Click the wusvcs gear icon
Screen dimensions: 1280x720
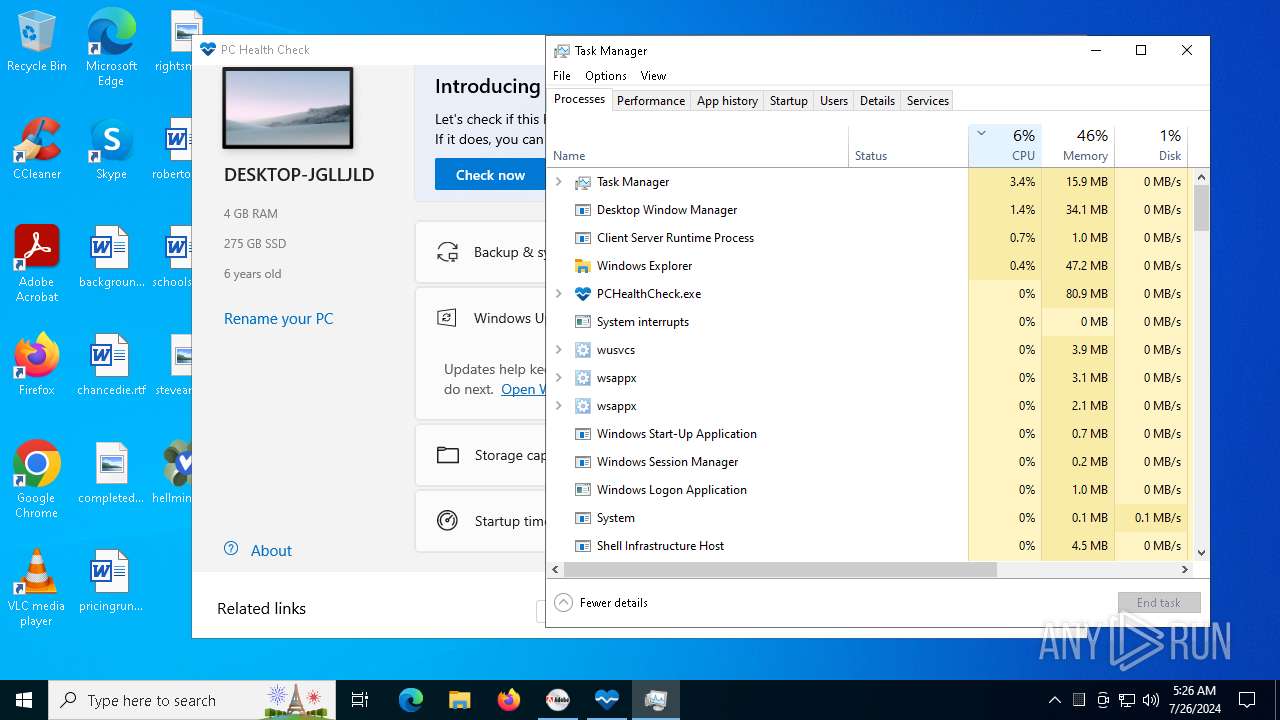click(x=583, y=350)
